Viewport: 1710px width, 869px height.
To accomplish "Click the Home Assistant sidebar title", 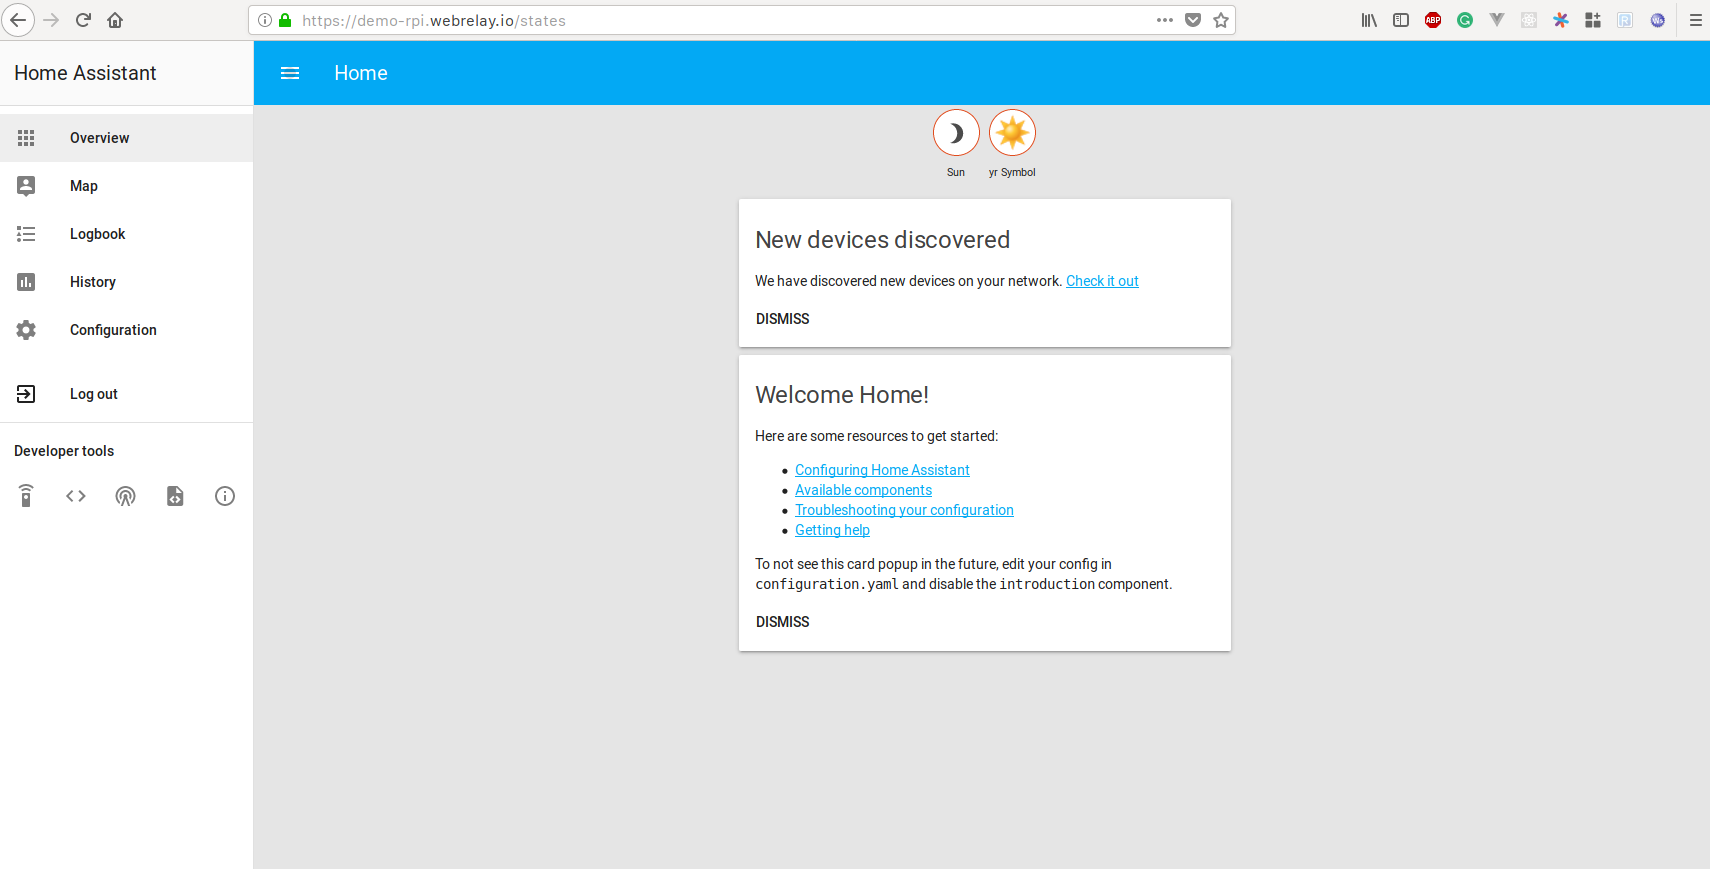I will click(85, 73).
